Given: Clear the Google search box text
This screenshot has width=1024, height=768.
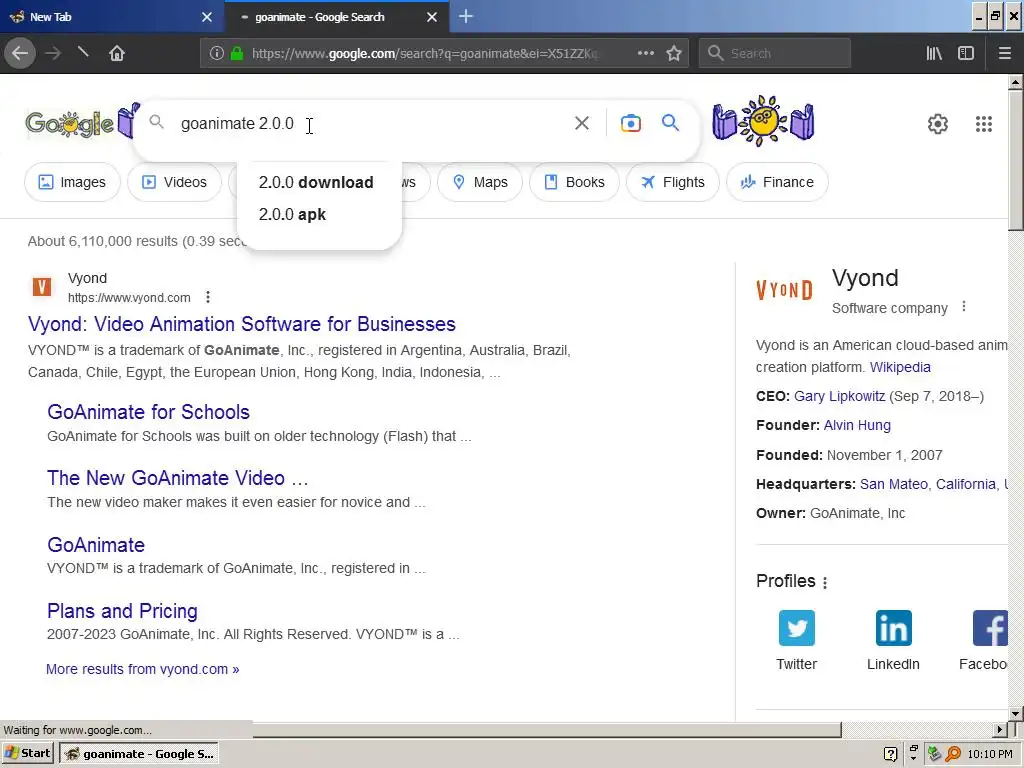Looking at the screenshot, I should (582, 123).
